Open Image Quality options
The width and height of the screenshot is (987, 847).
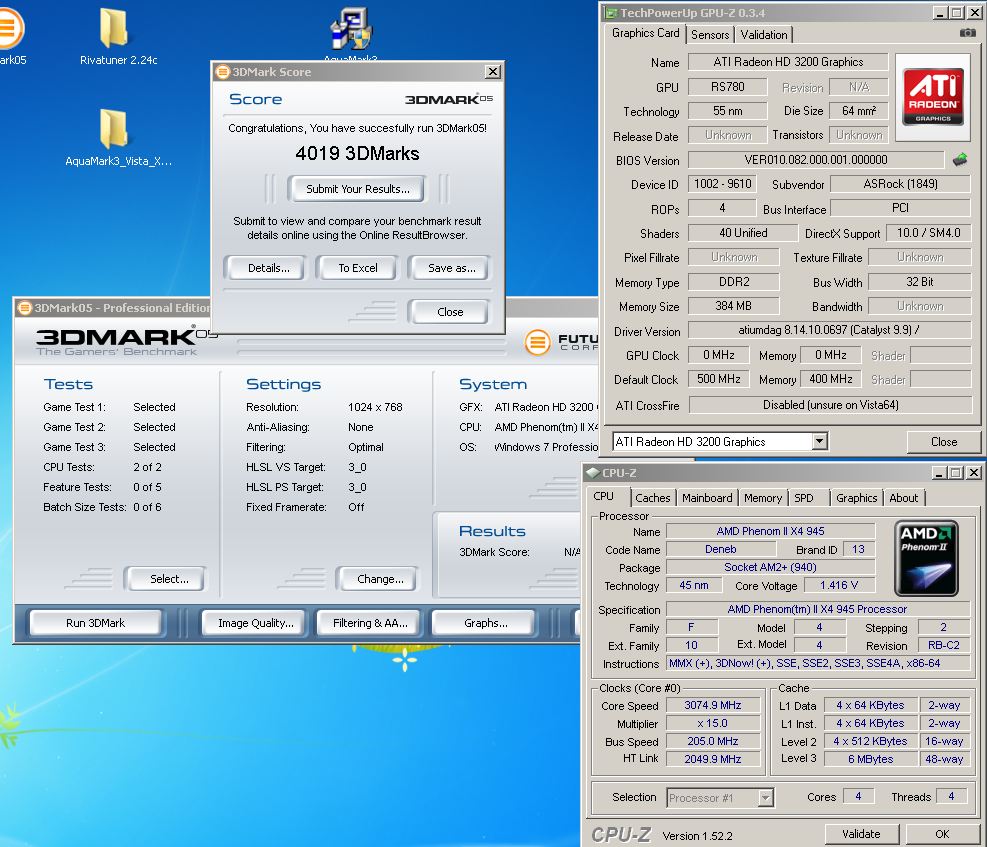tap(256, 623)
